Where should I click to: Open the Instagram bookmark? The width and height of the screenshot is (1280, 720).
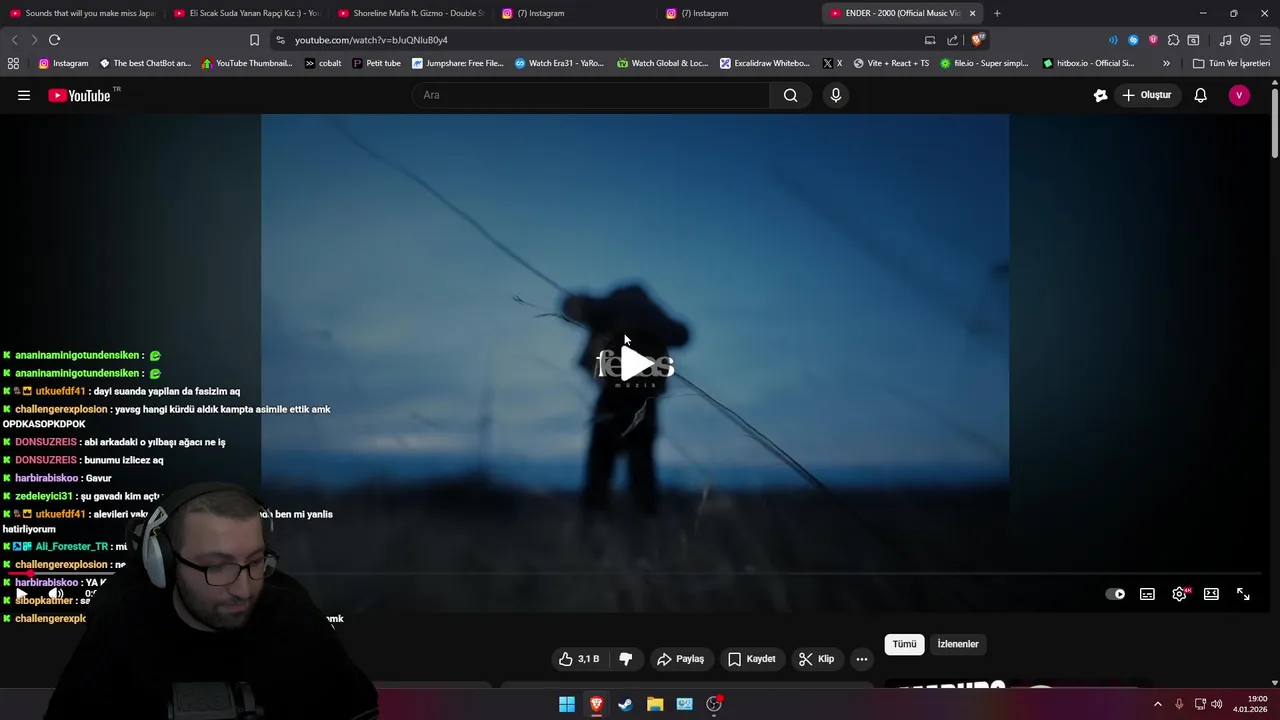pos(63,63)
